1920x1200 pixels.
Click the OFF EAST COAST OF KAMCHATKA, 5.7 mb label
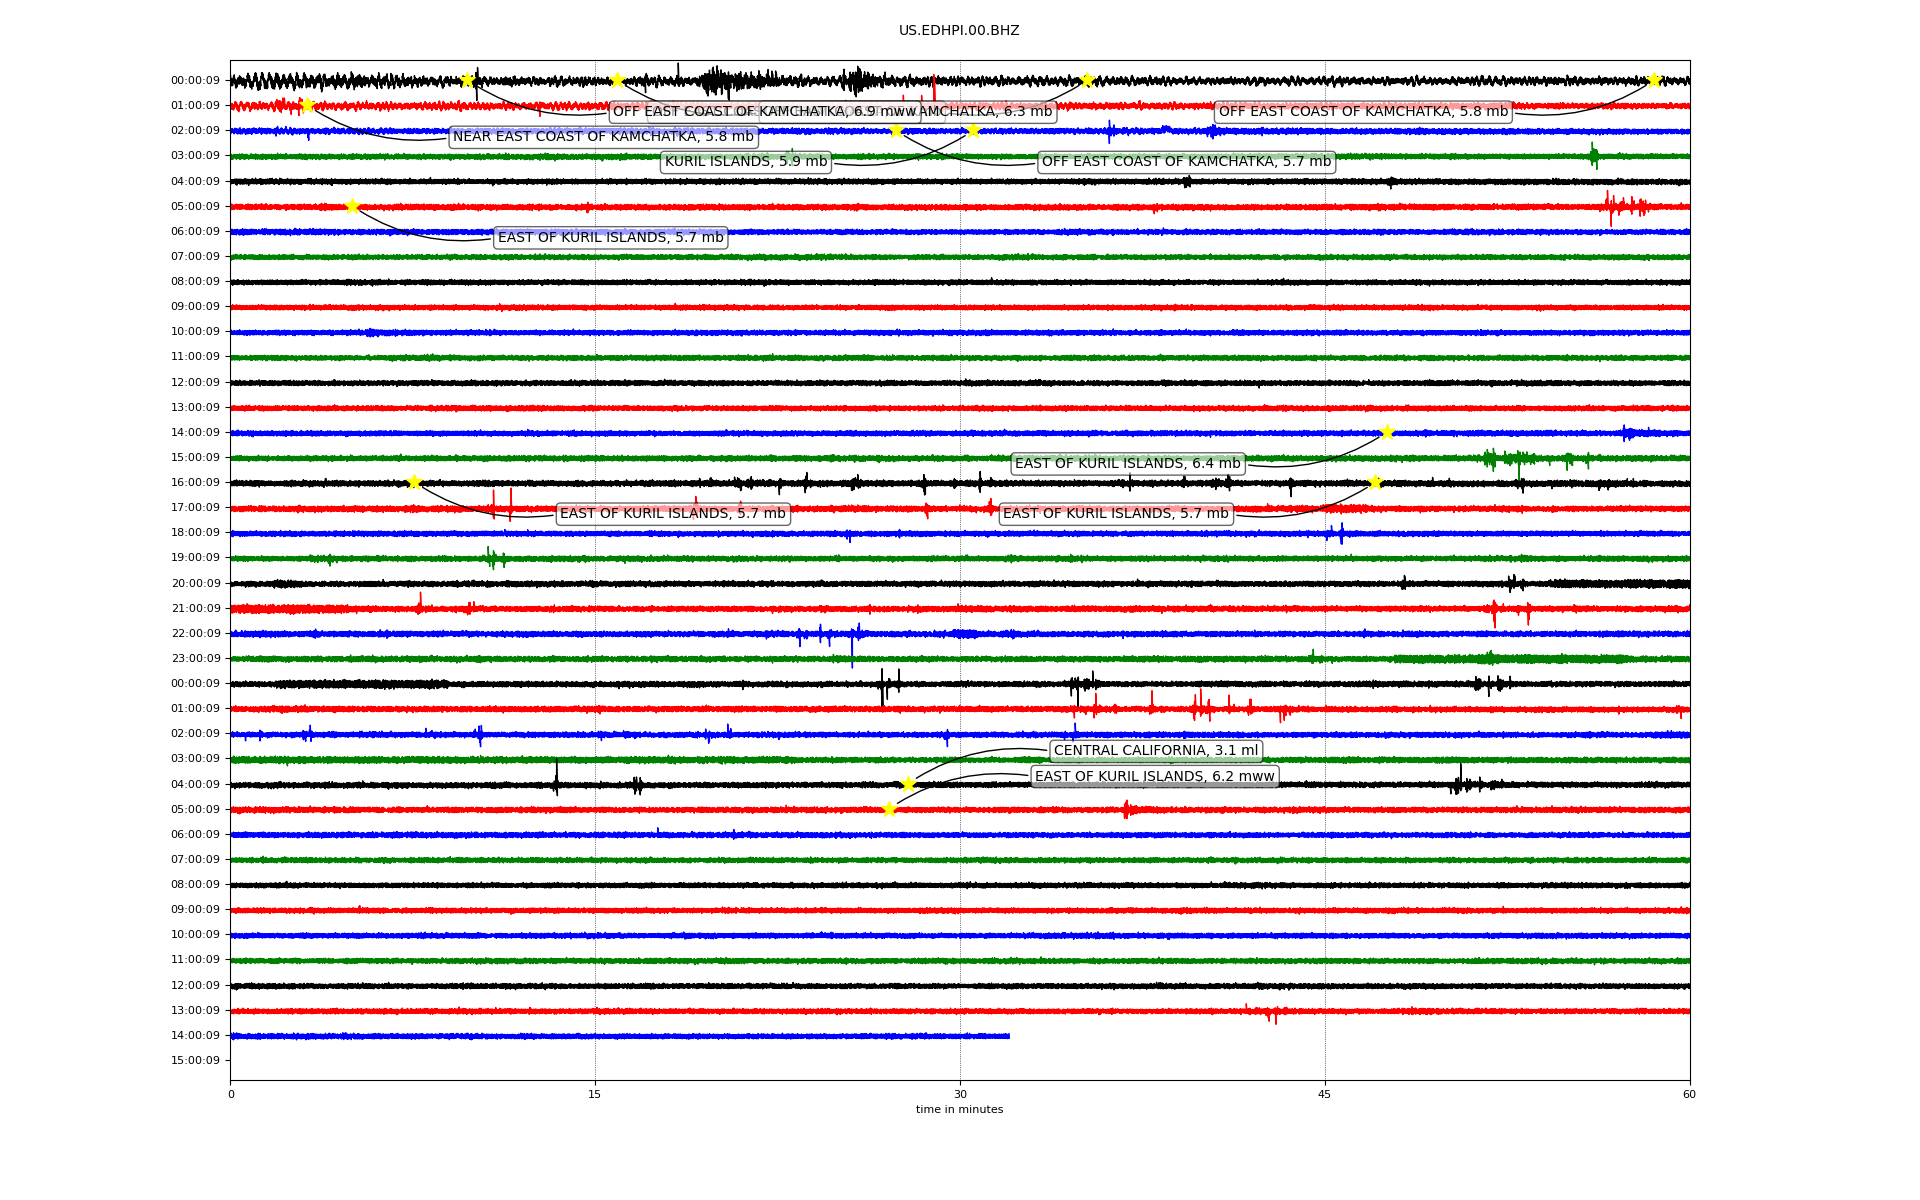pyautogui.click(x=1186, y=162)
